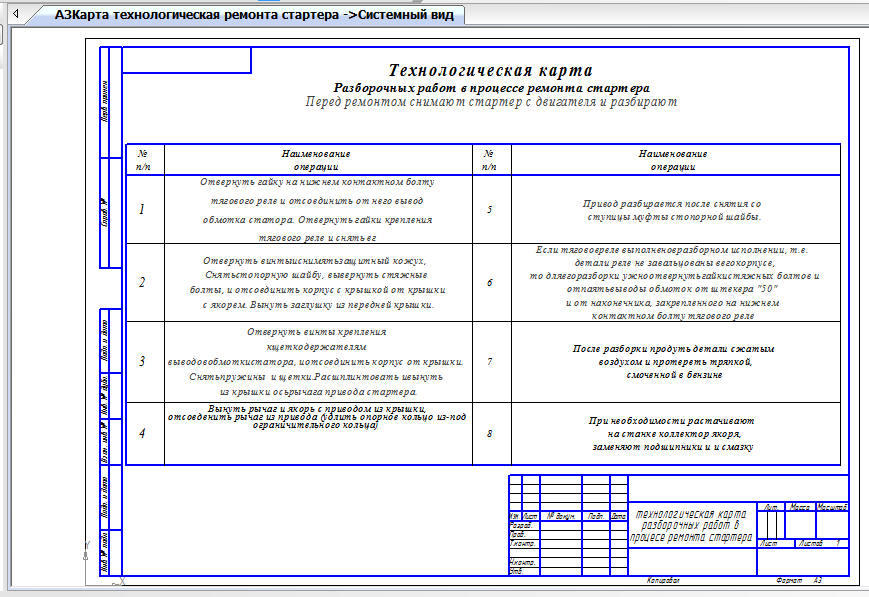The height and width of the screenshot is (597, 869).
Task: Select operation number 1 cell in the table
Action: pyautogui.click(x=143, y=210)
